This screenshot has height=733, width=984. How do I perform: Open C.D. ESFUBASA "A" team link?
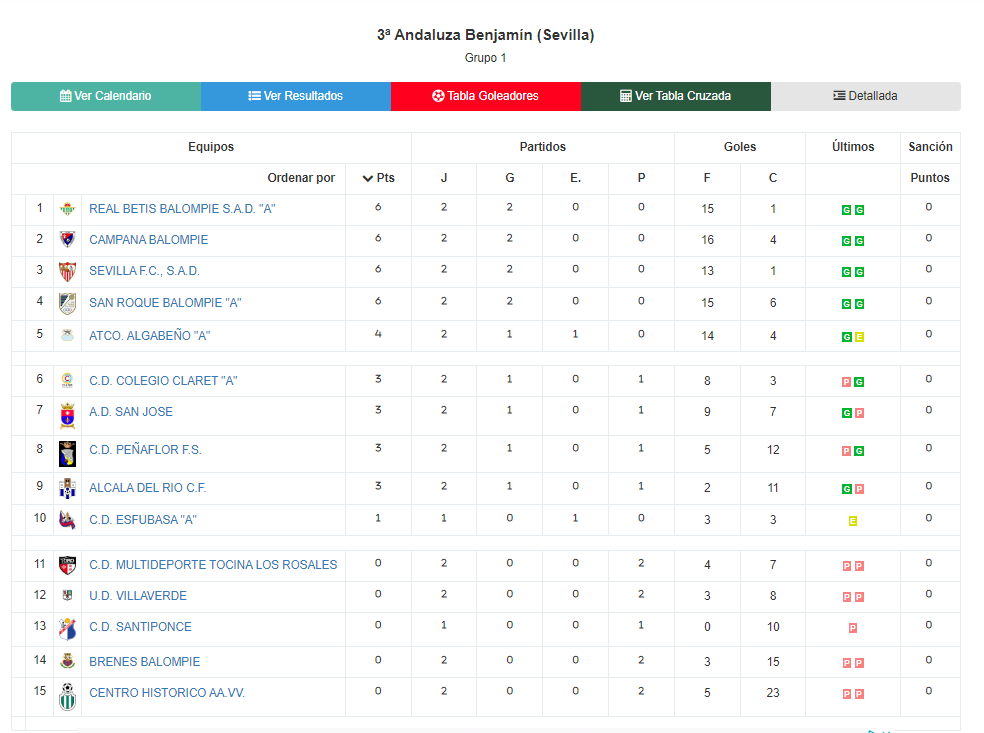coord(143,520)
